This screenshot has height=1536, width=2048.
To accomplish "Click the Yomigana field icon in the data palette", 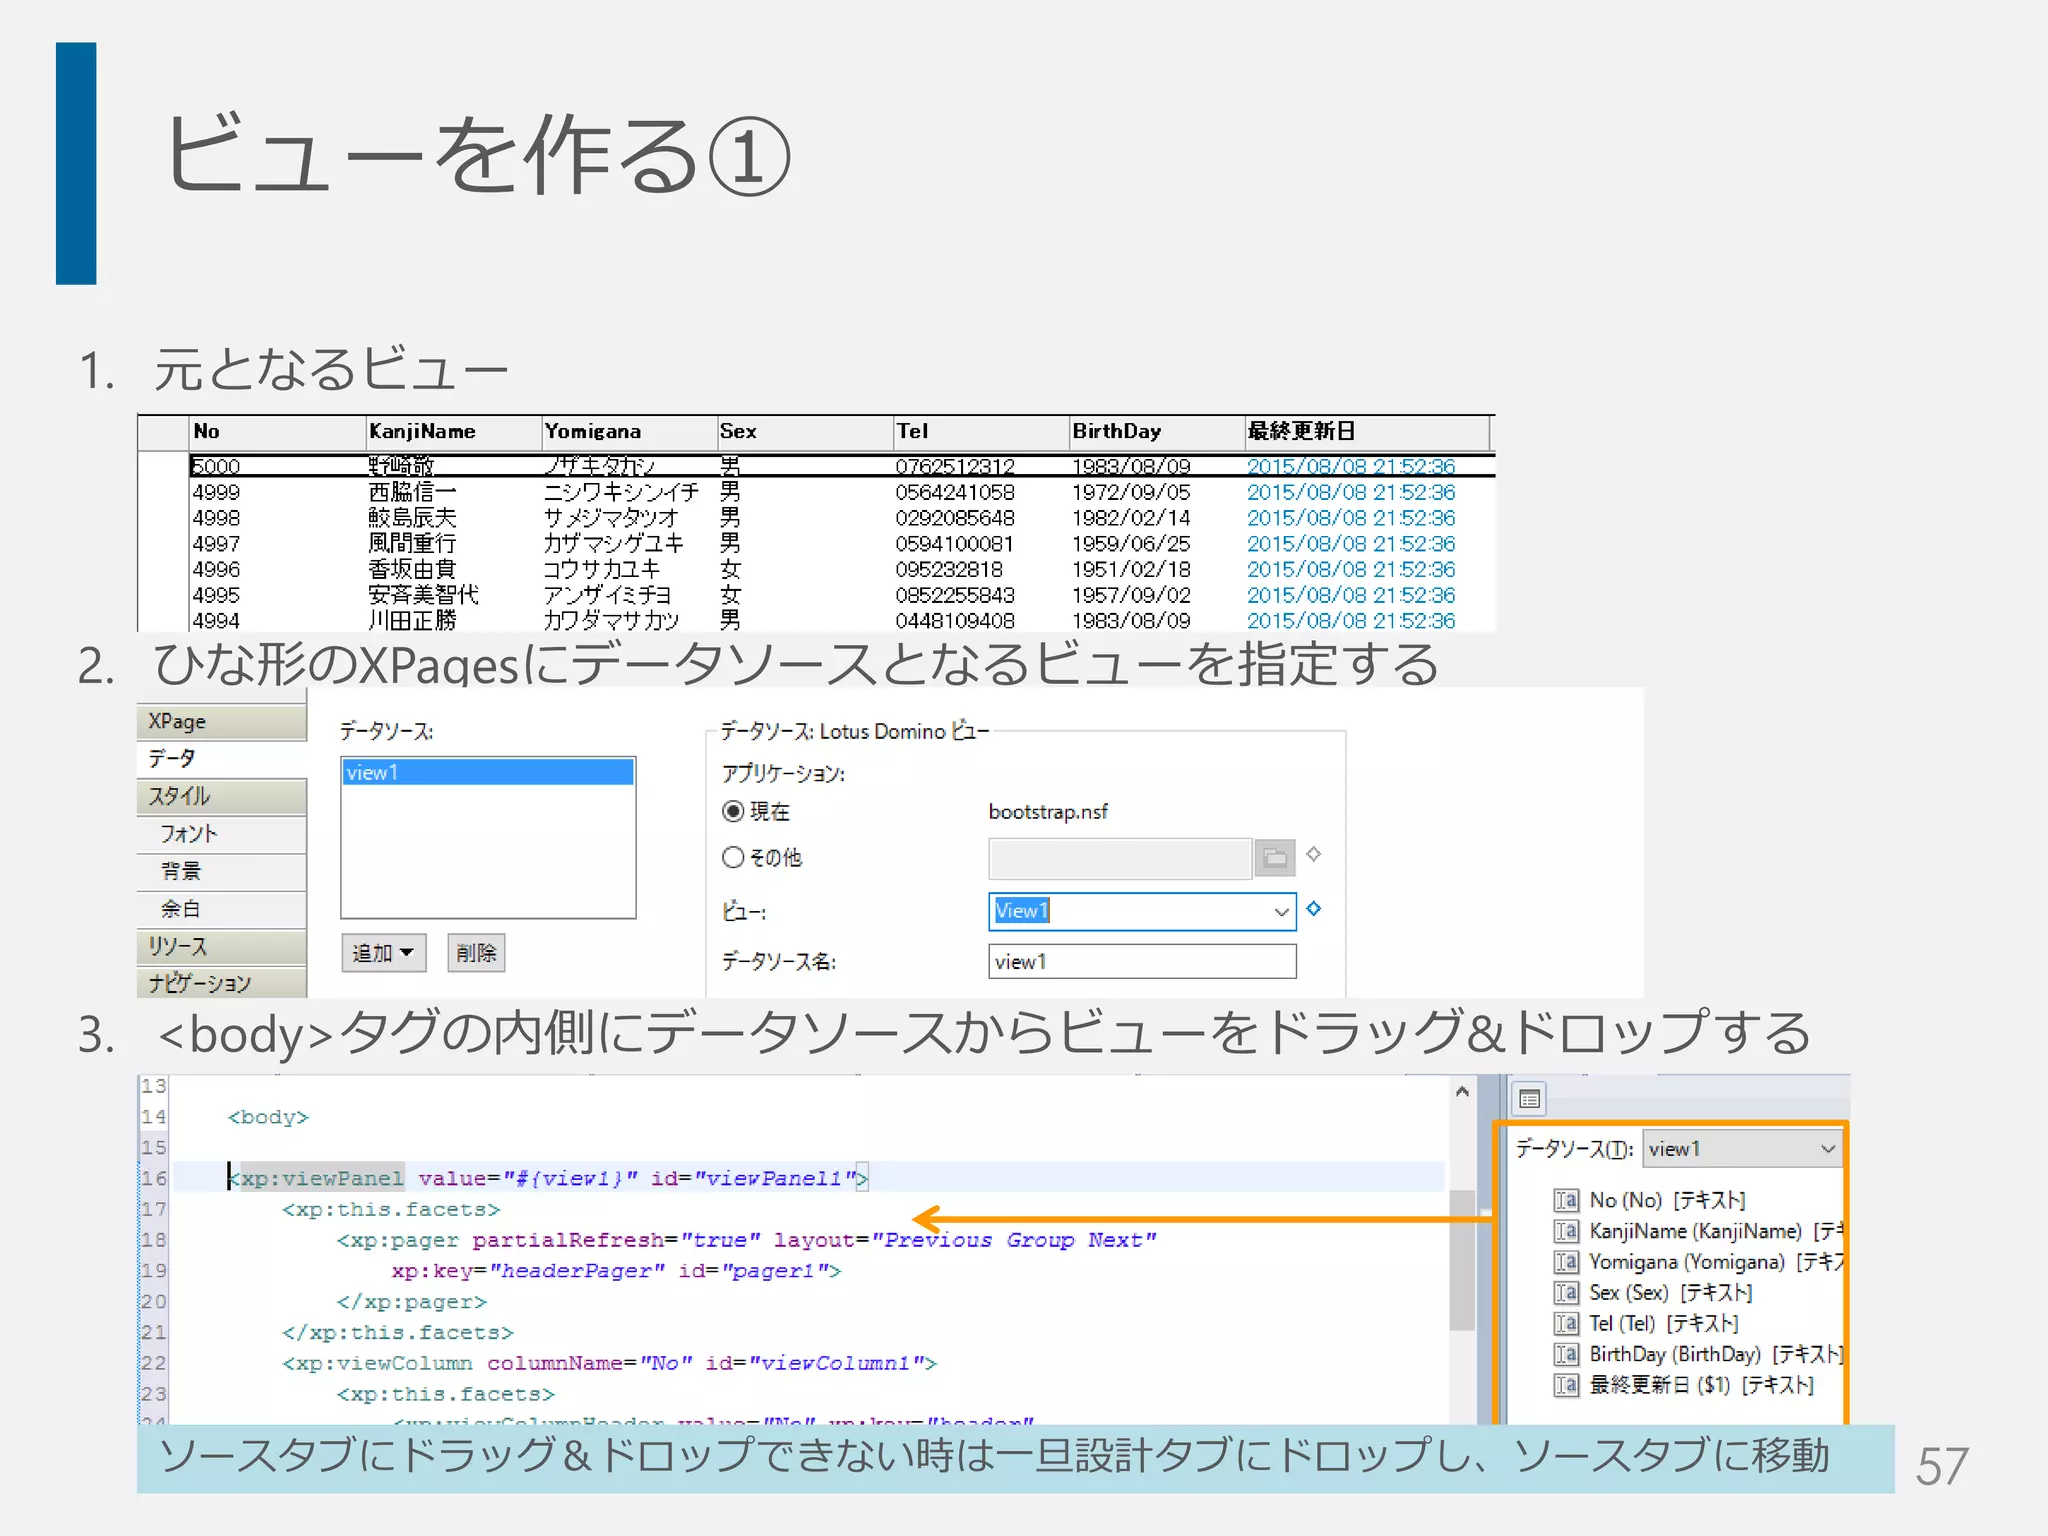I will pos(1566,1262).
